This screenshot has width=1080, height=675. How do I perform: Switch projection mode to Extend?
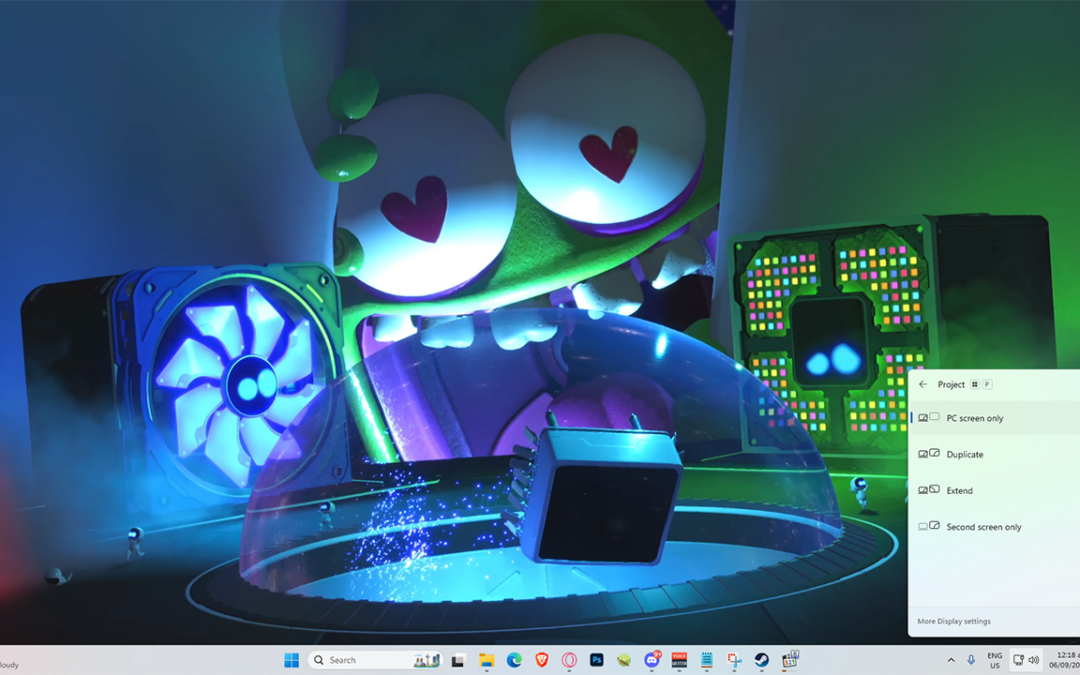959,490
